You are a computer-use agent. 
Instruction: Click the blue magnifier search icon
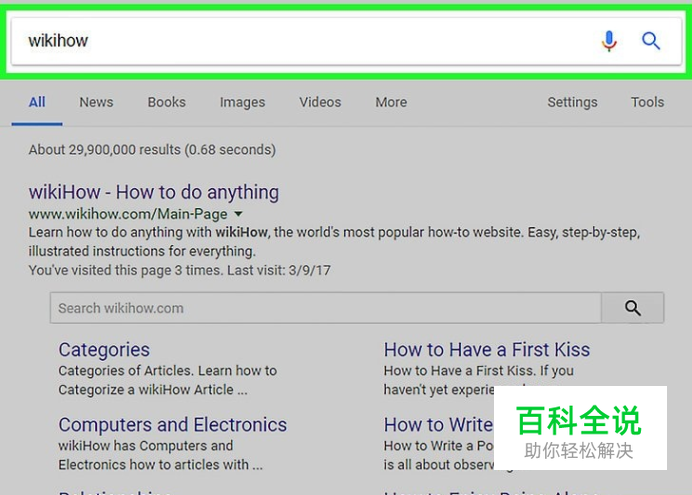[x=651, y=41]
